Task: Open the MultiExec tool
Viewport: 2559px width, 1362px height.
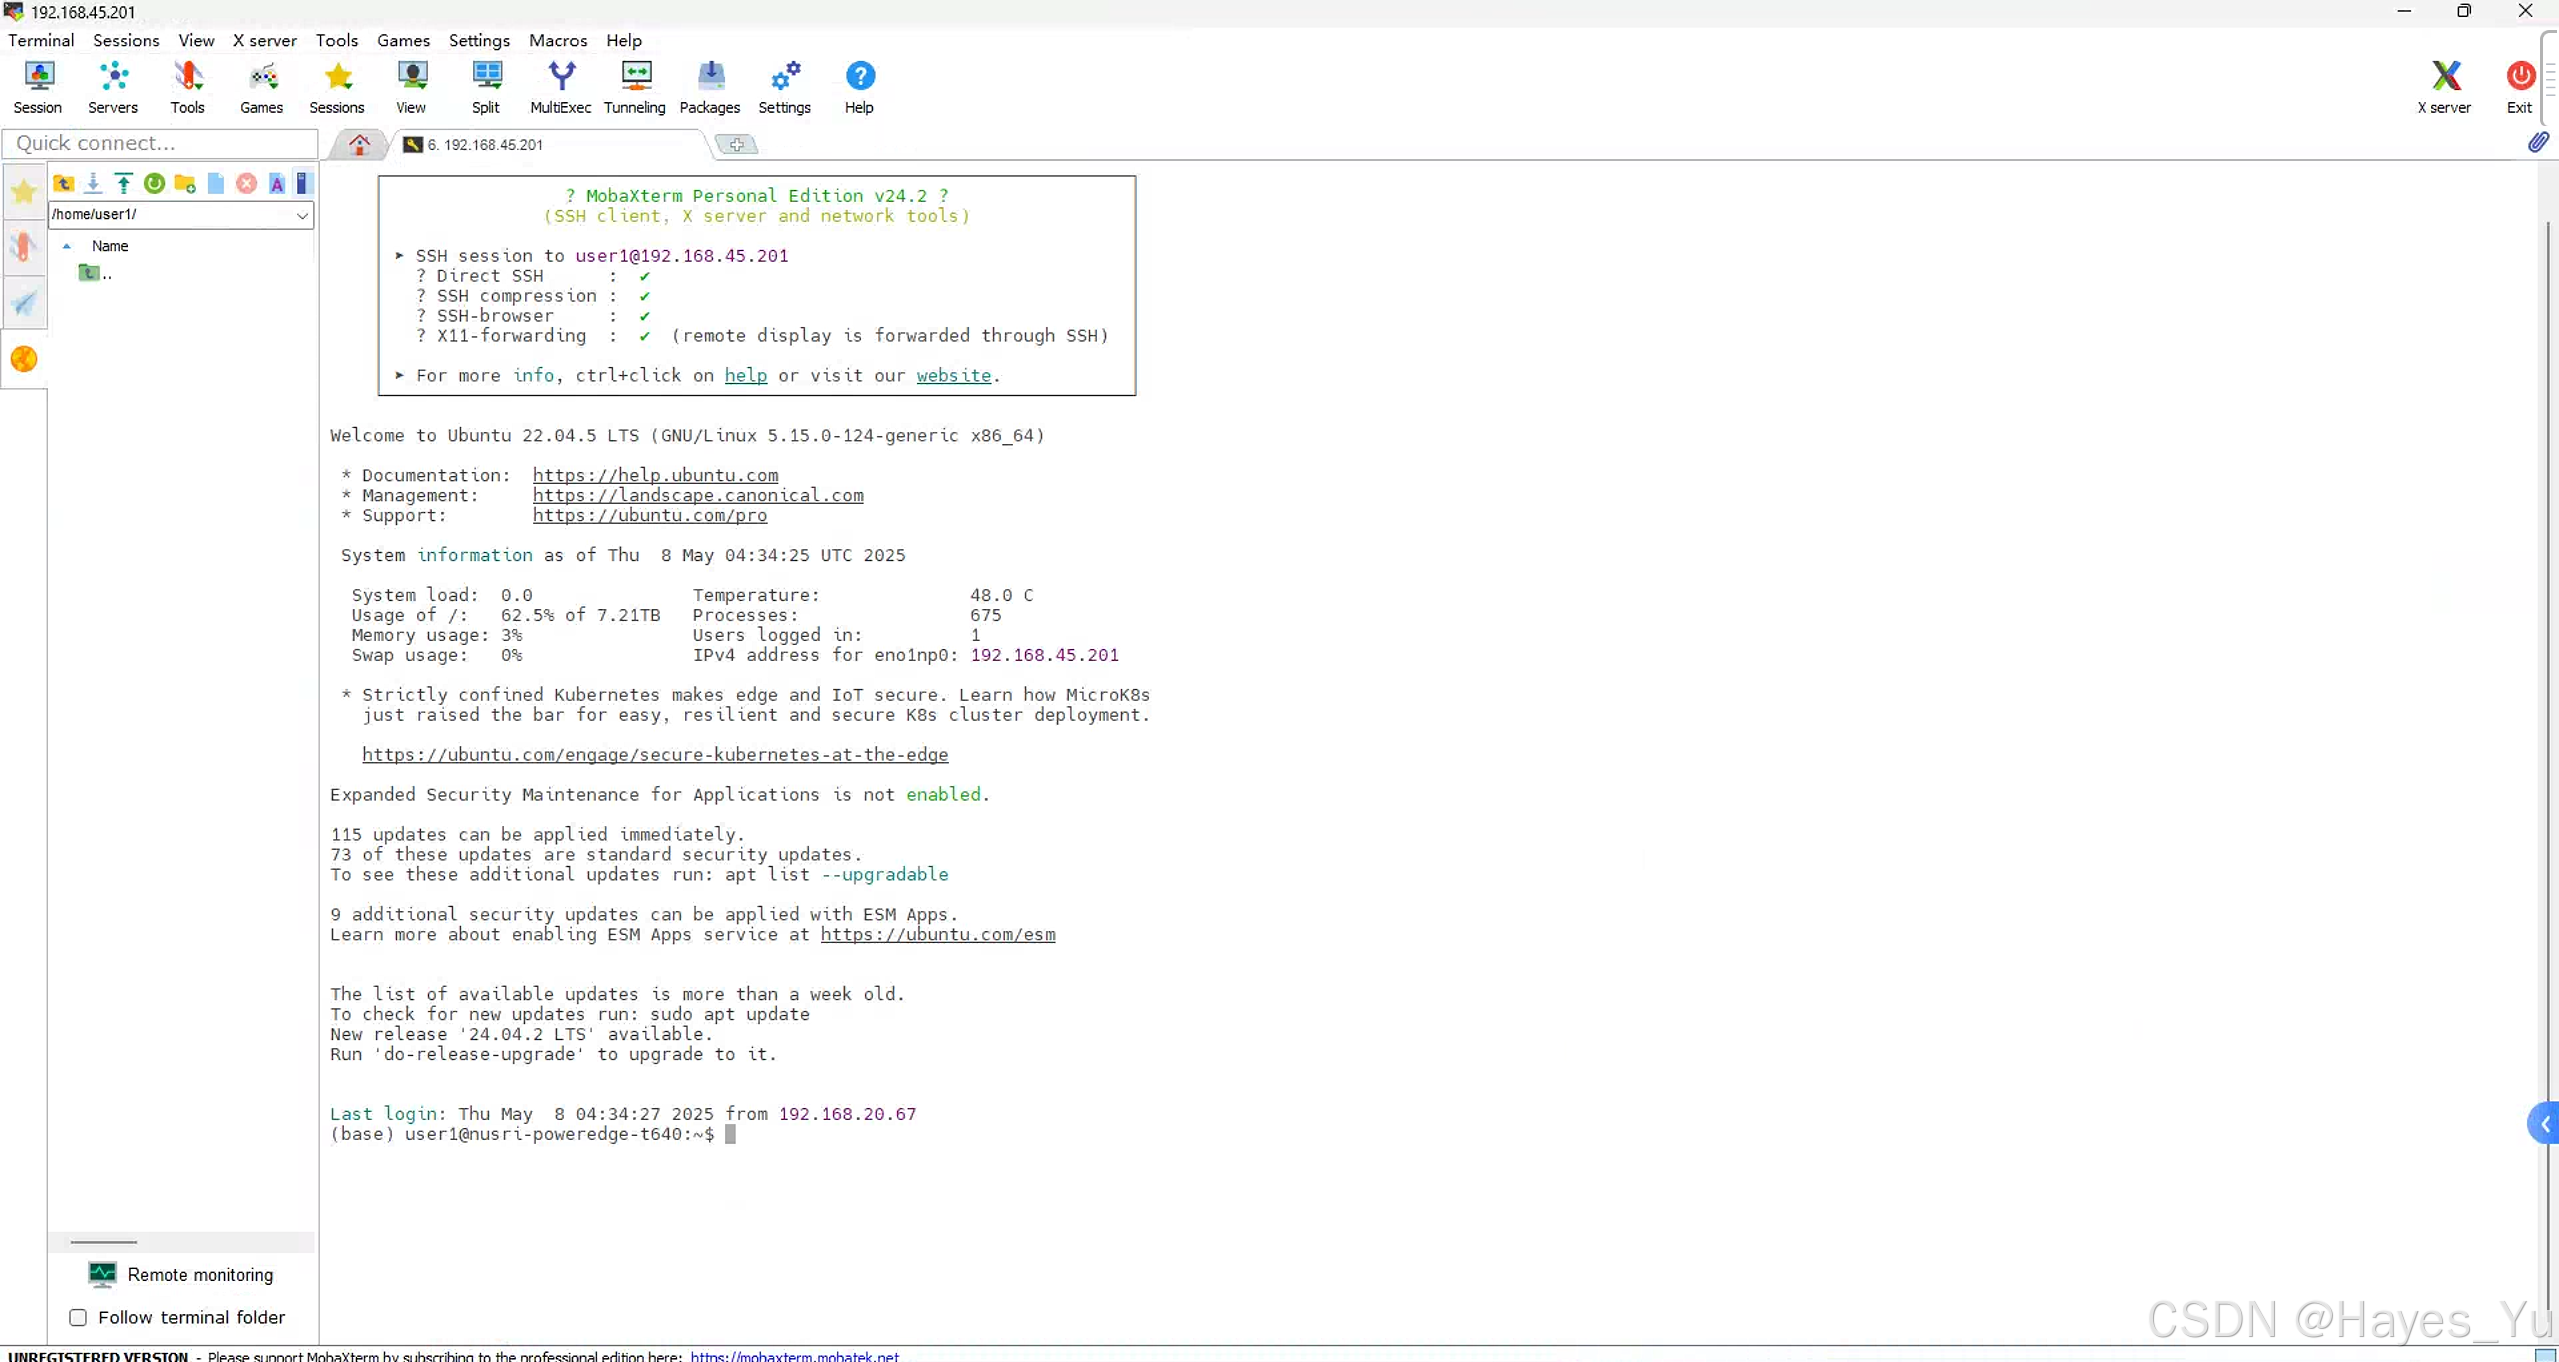Action: coord(560,87)
